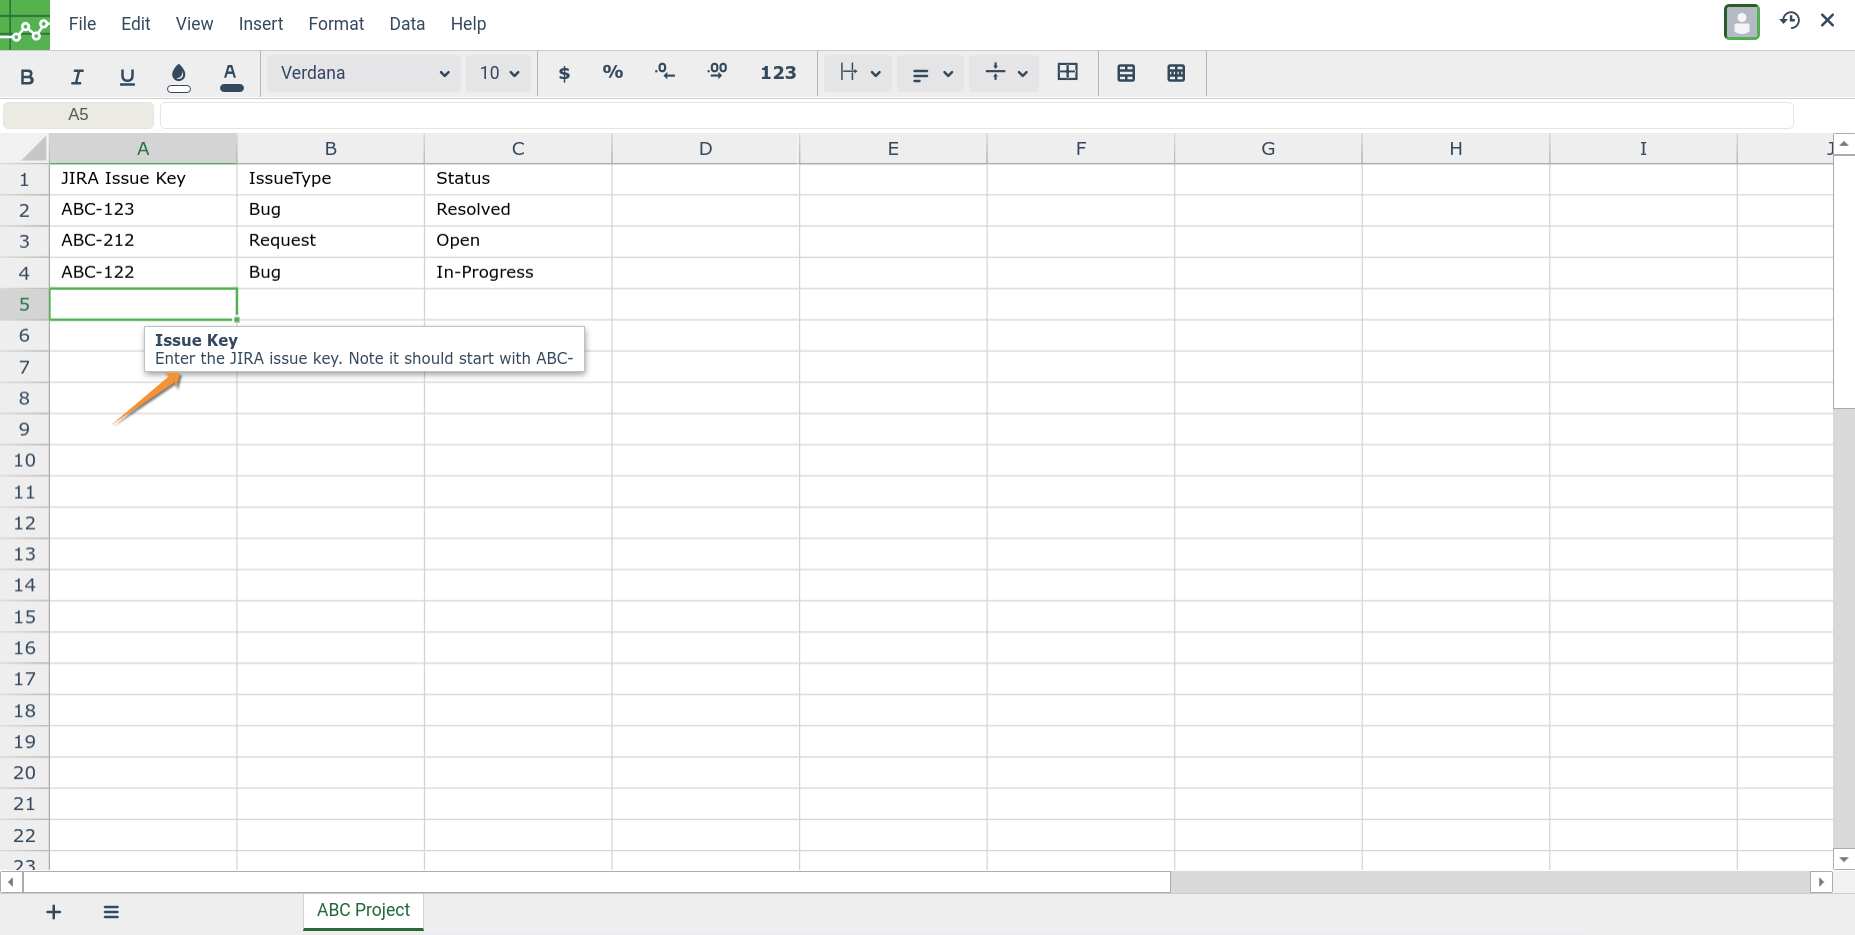Select row 12 header
1855x935 pixels.
(x=24, y=523)
